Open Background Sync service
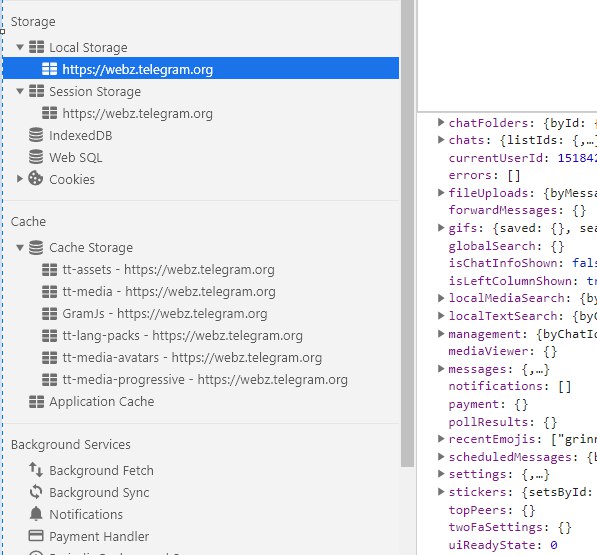 coord(99,493)
